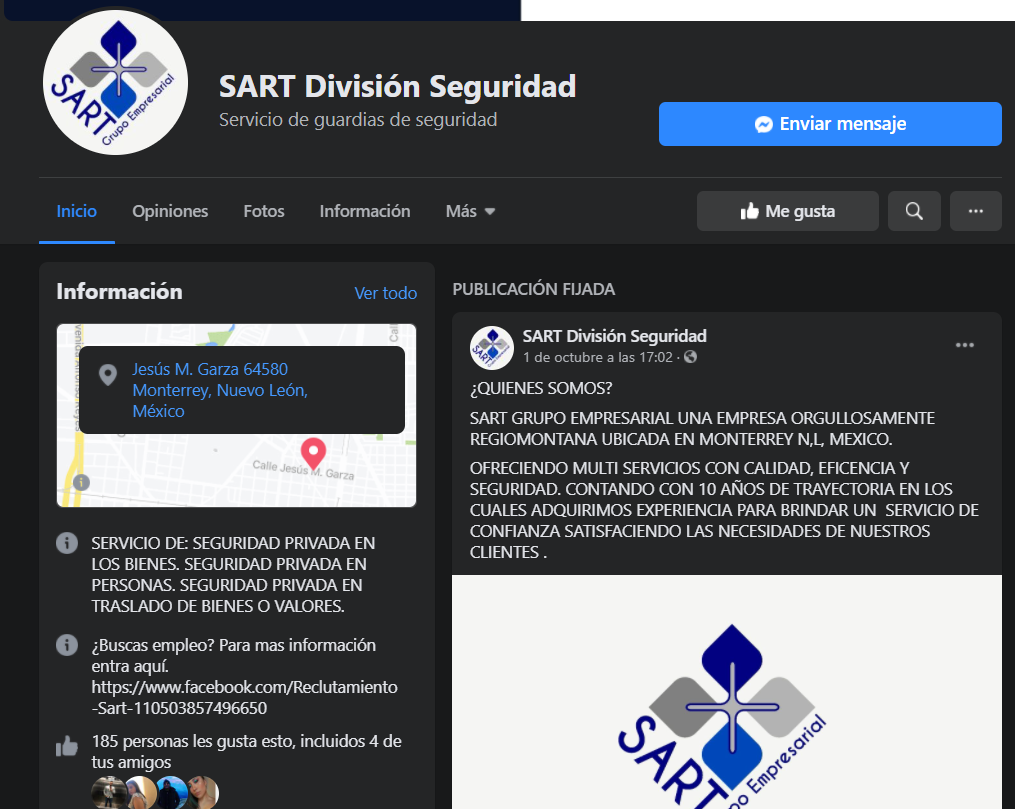Image resolution: width=1015 pixels, height=809 pixels.
Task: Like the page with Me gusta button
Action: 787,211
